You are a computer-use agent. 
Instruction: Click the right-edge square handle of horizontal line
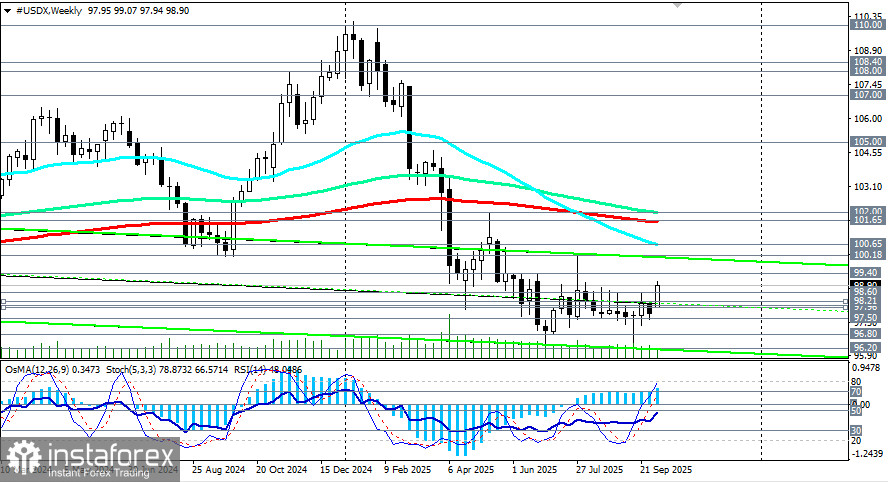[846, 302]
